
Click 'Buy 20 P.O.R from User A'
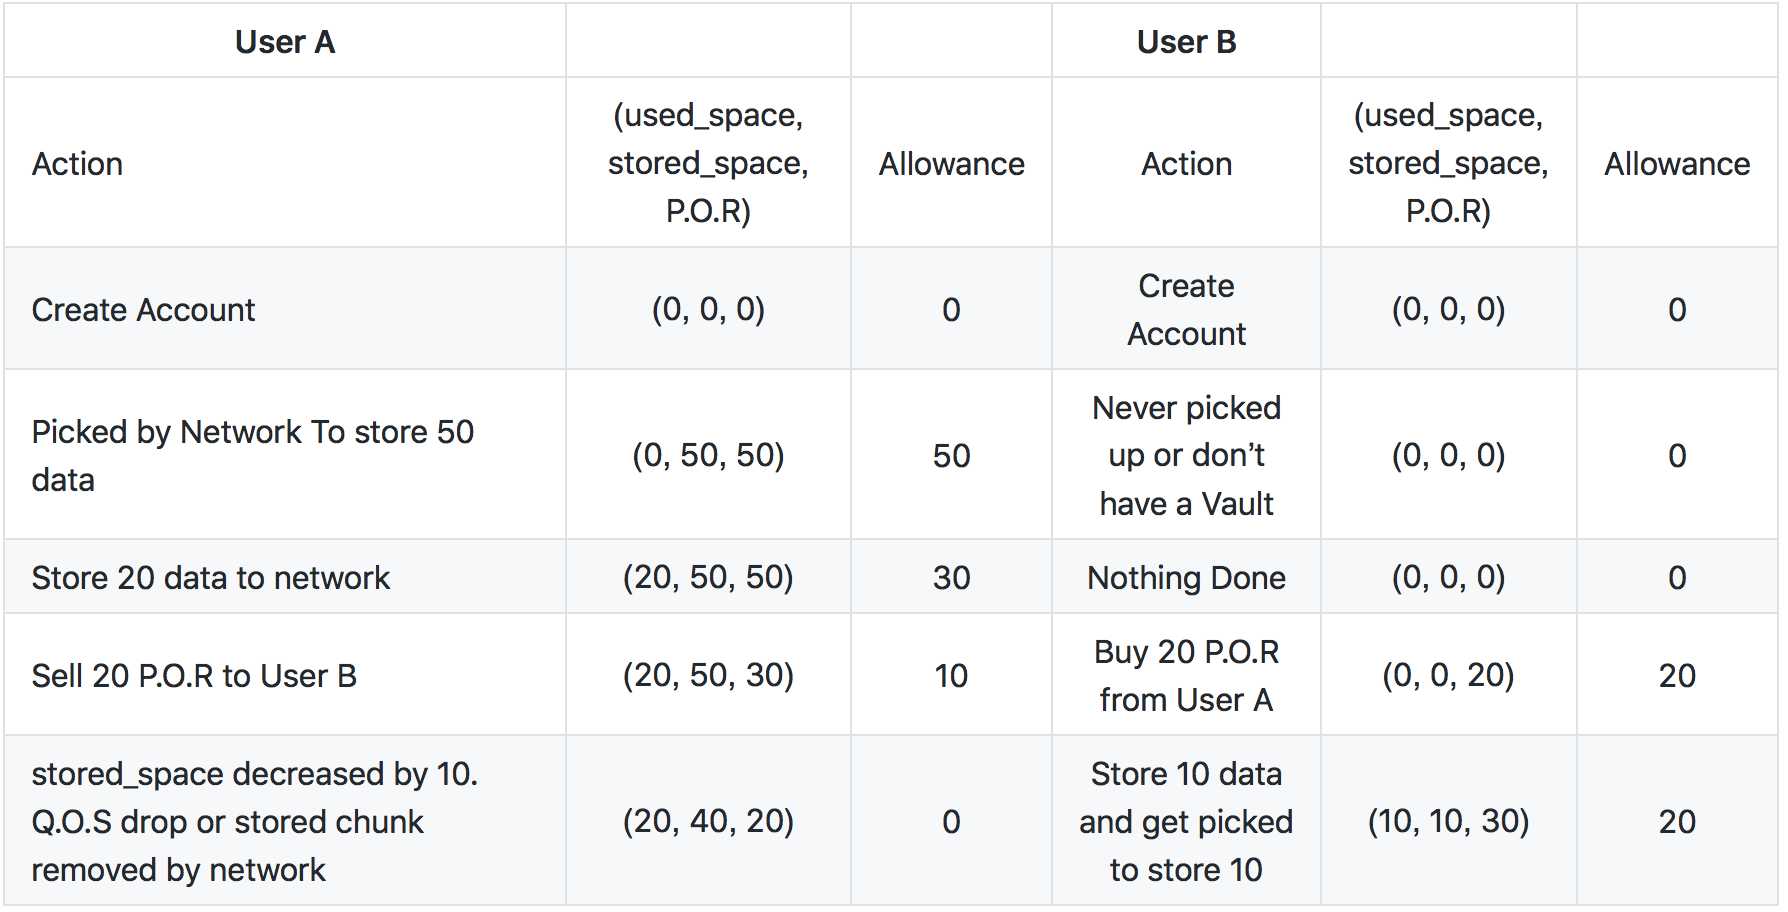[x=1186, y=675]
